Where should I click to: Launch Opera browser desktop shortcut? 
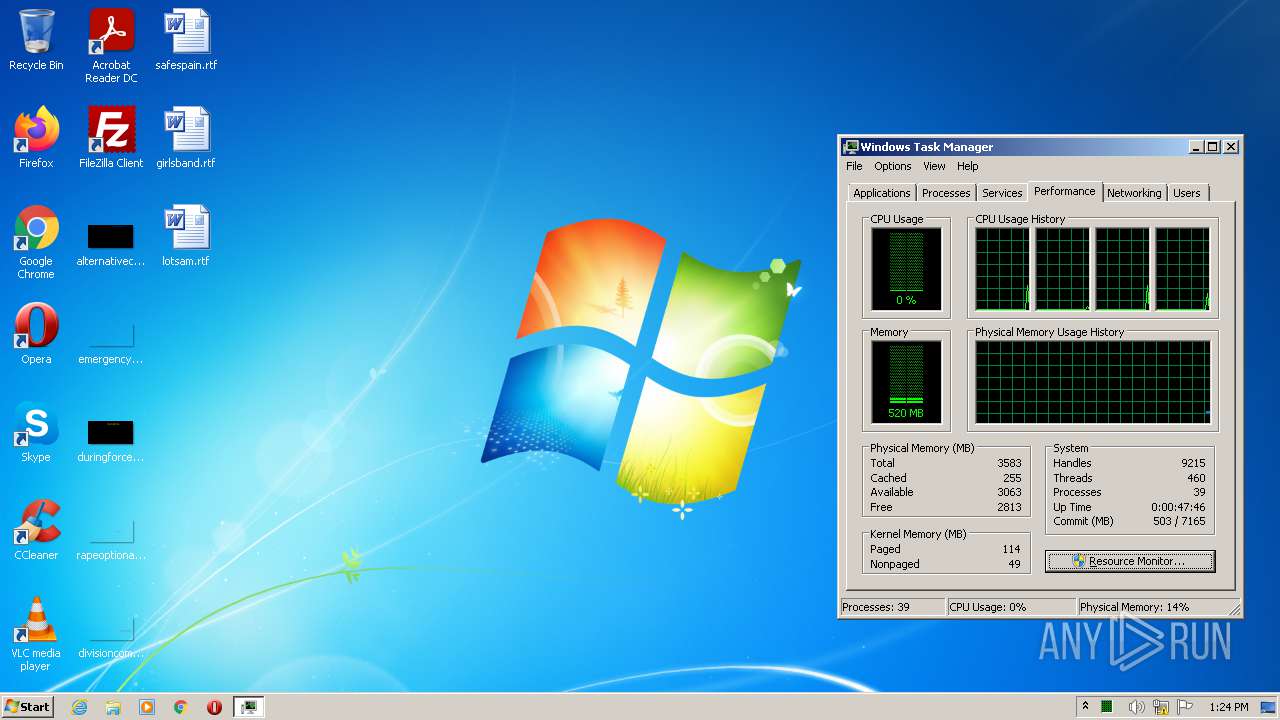pyautogui.click(x=36, y=334)
